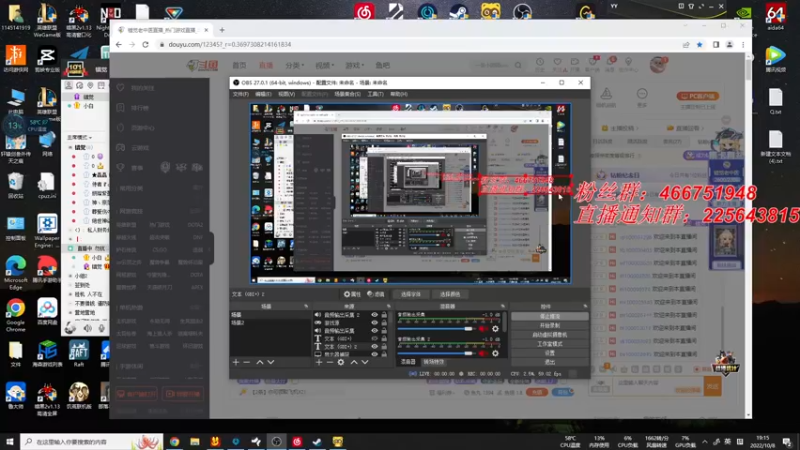Open 帮助(H) menu in OBS menu bar
Screen dimensions: 800x450
[398, 94]
